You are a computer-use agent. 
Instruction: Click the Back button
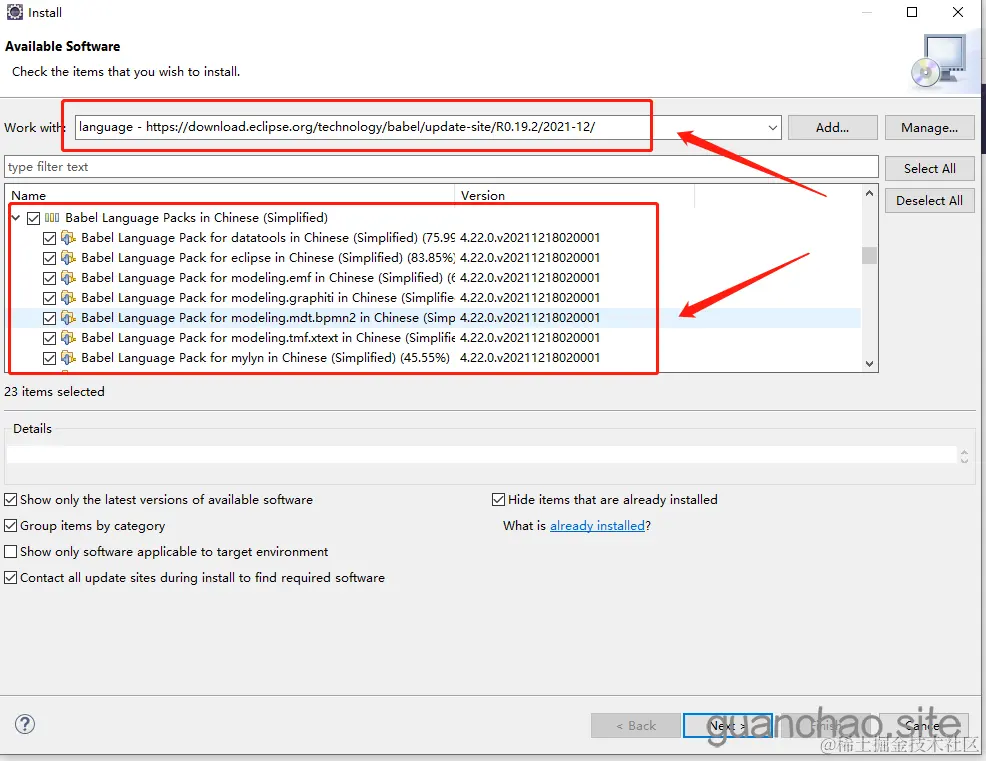pyautogui.click(x=636, y=726)
